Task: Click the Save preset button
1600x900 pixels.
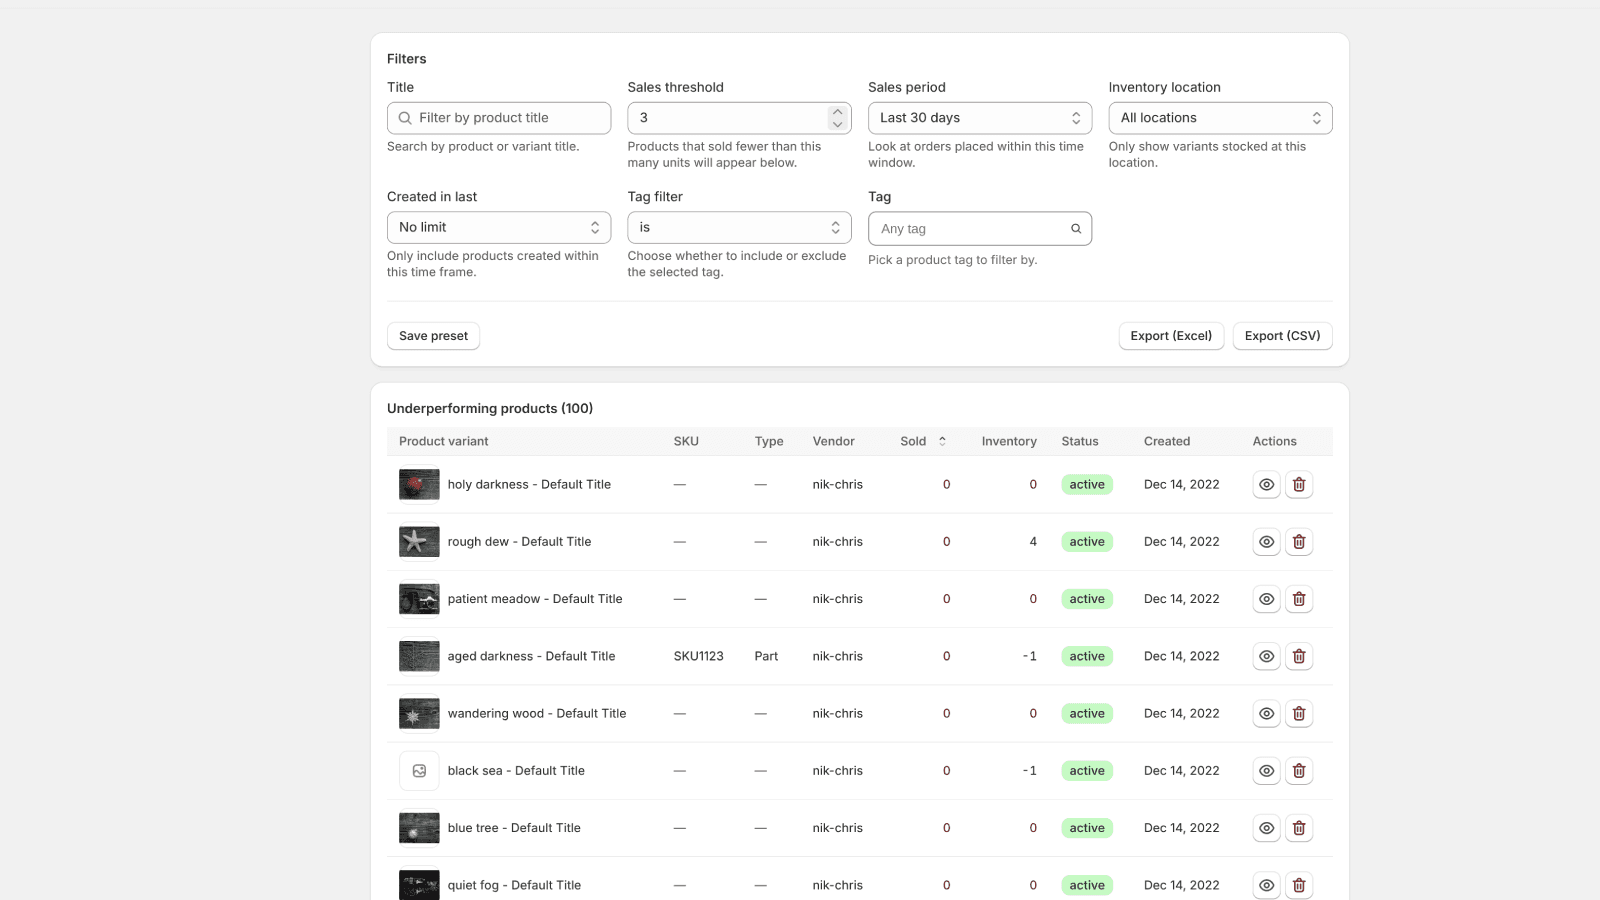Action: [x=433, y=336]
